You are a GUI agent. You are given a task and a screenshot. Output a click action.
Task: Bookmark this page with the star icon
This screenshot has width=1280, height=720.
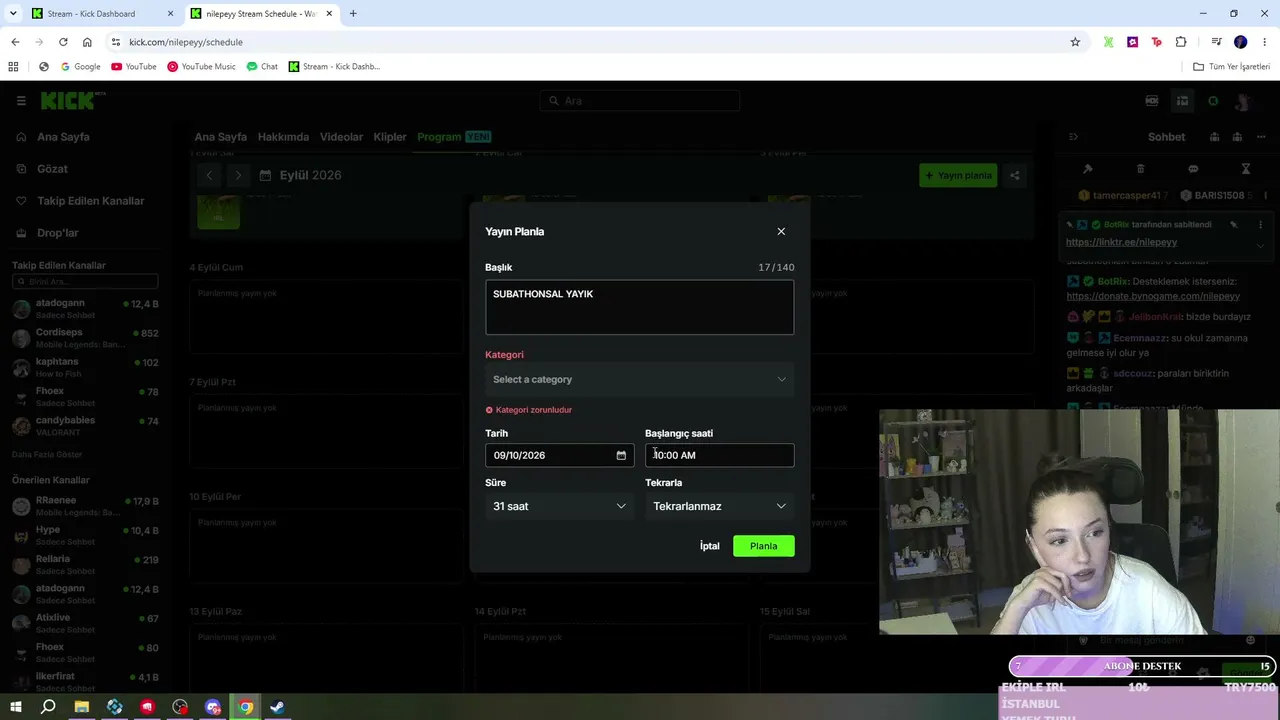point(1075,42)
